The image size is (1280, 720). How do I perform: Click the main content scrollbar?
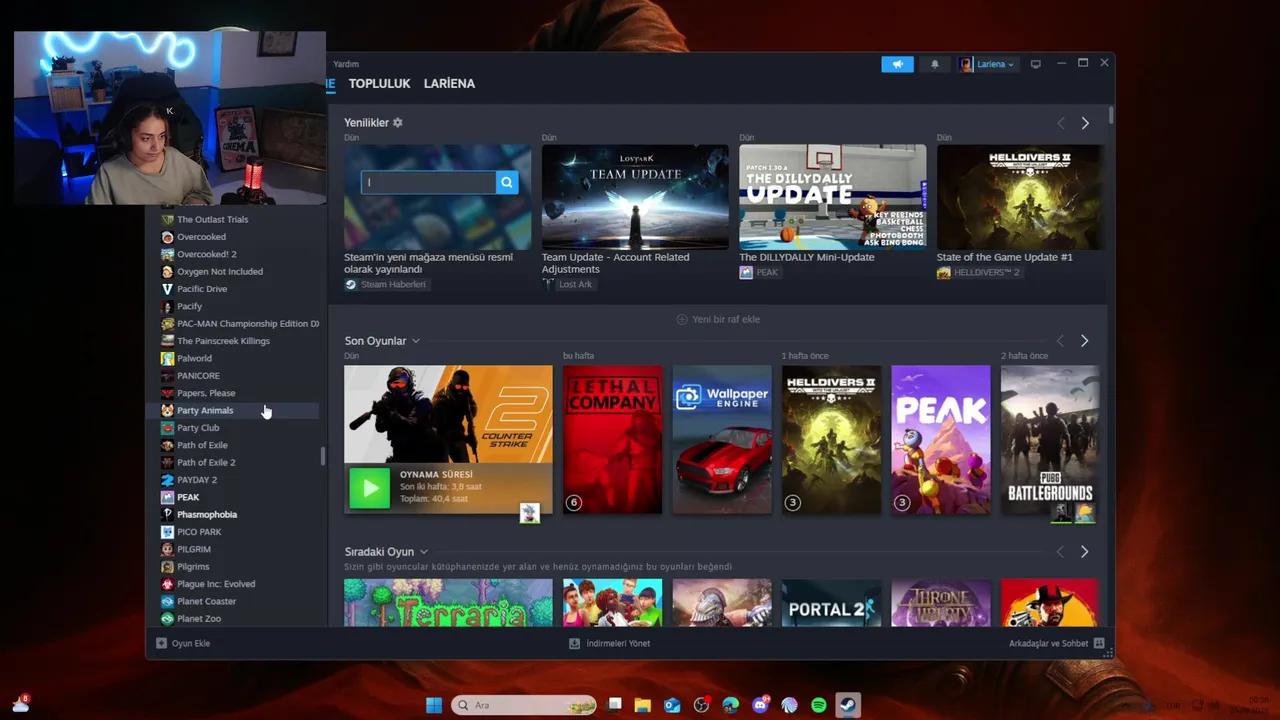1111,115
